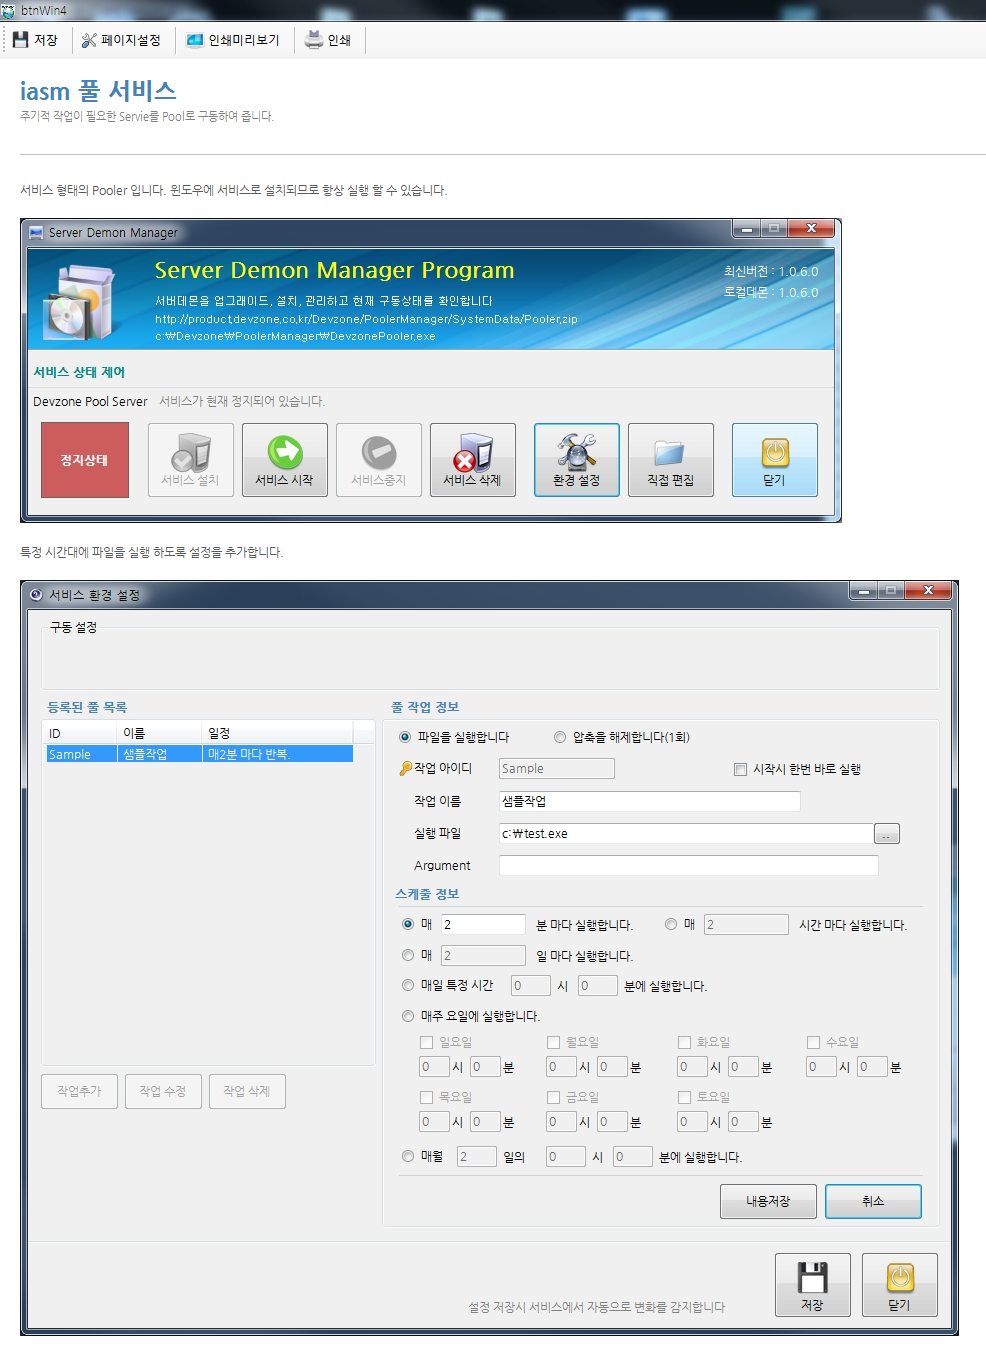Start the service with 서비스 시작
The width and height of the screenshot is (986, 1372).
coord(284,460)
